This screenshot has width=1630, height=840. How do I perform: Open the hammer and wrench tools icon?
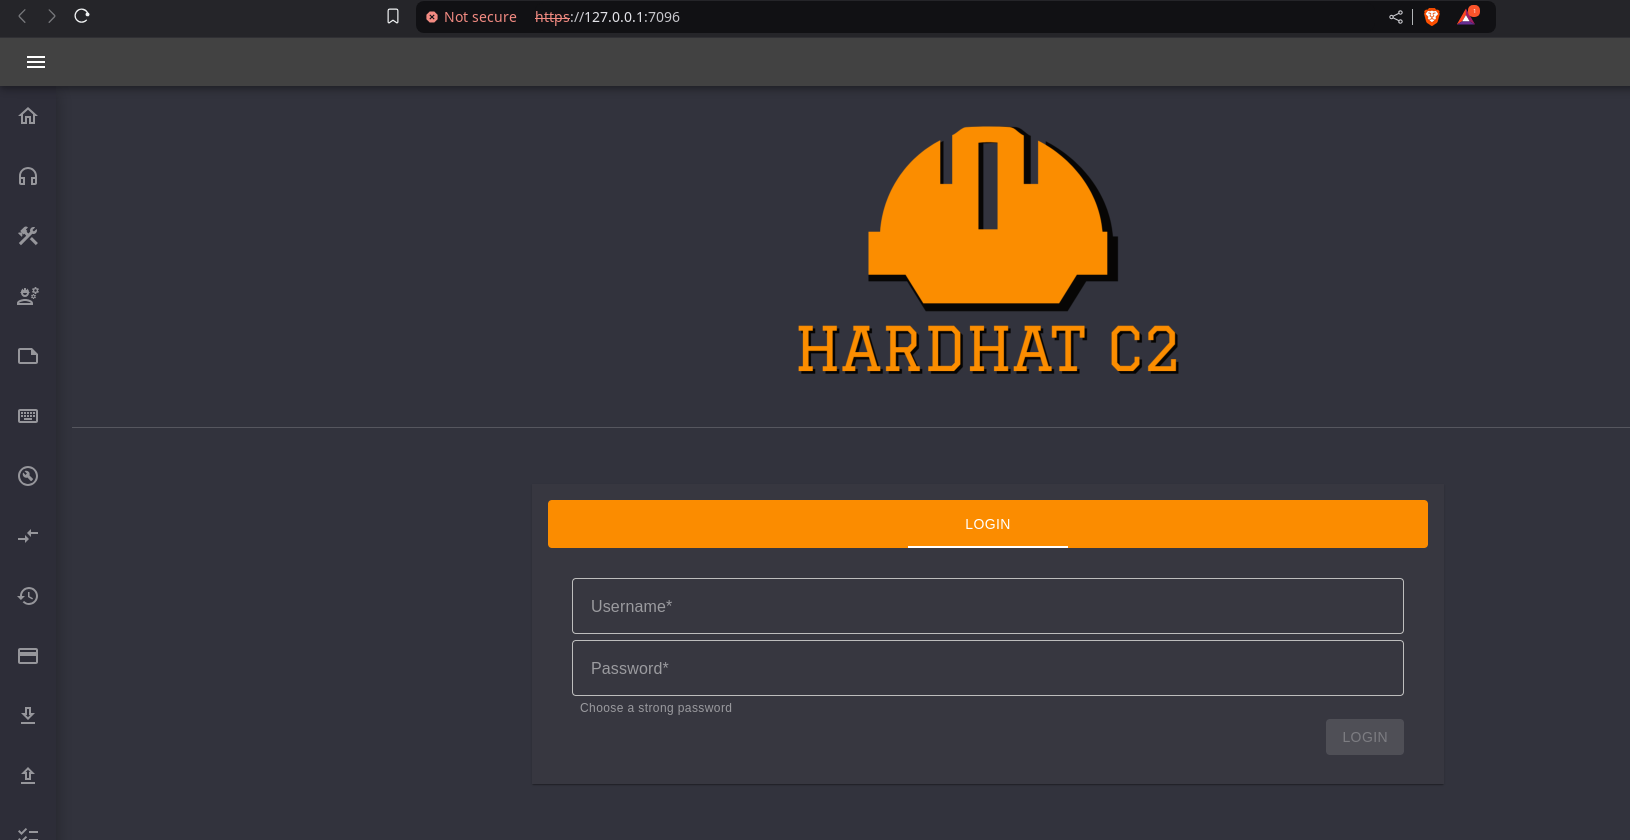[28, 236]
